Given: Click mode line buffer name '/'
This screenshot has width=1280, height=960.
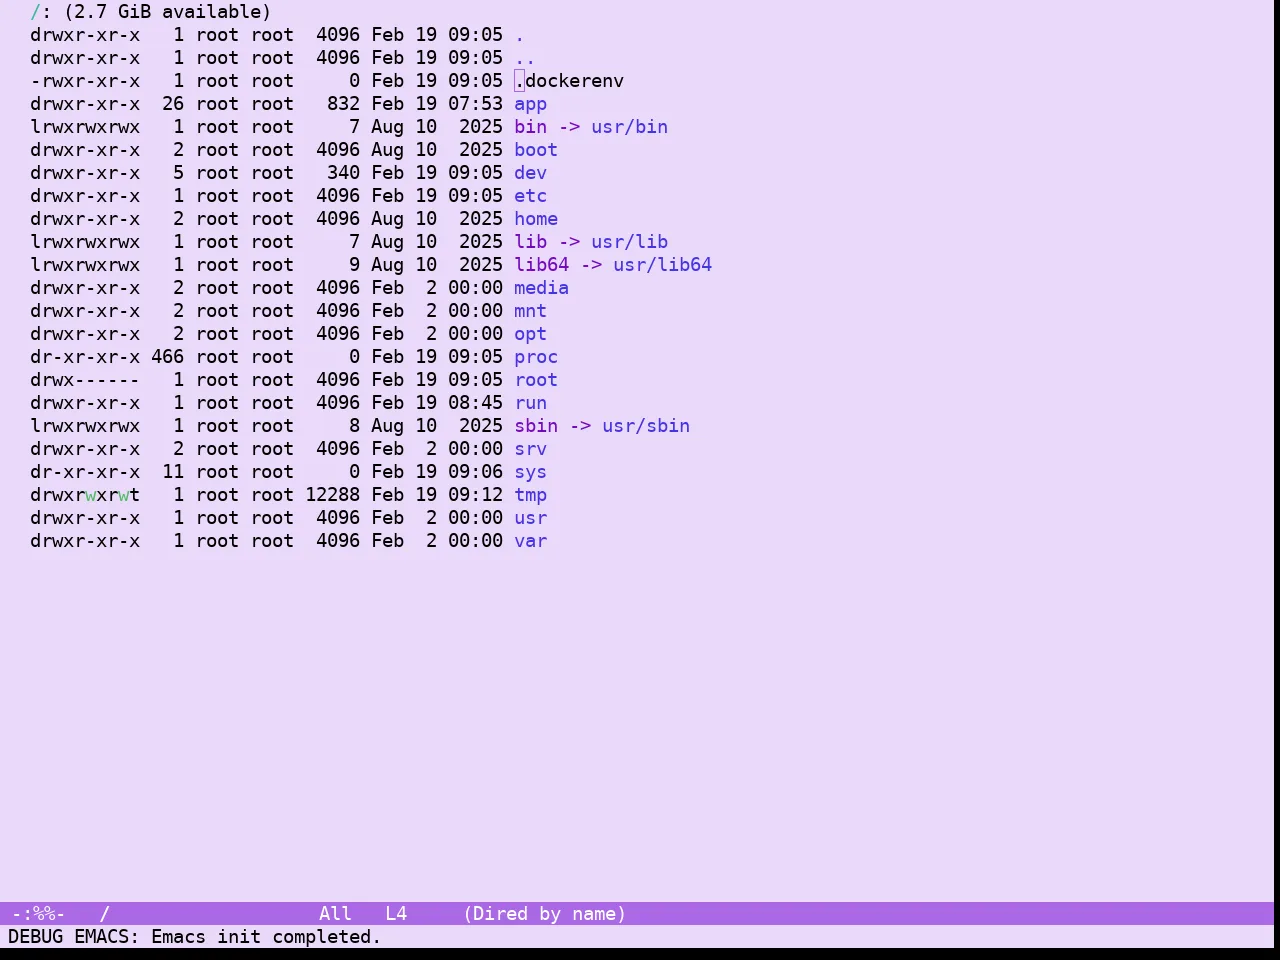Looking at the screenshot, I should click(x=104, y=914).
